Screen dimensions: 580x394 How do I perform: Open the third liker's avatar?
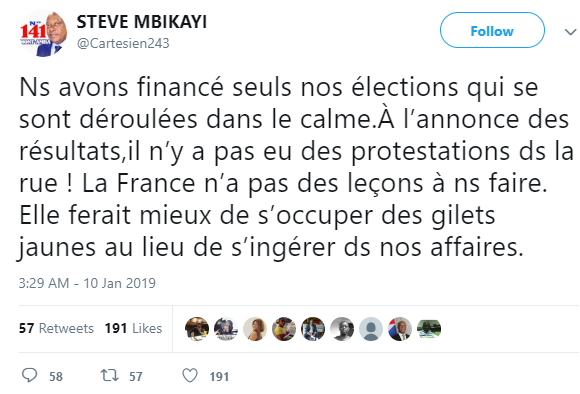point(255,329)
